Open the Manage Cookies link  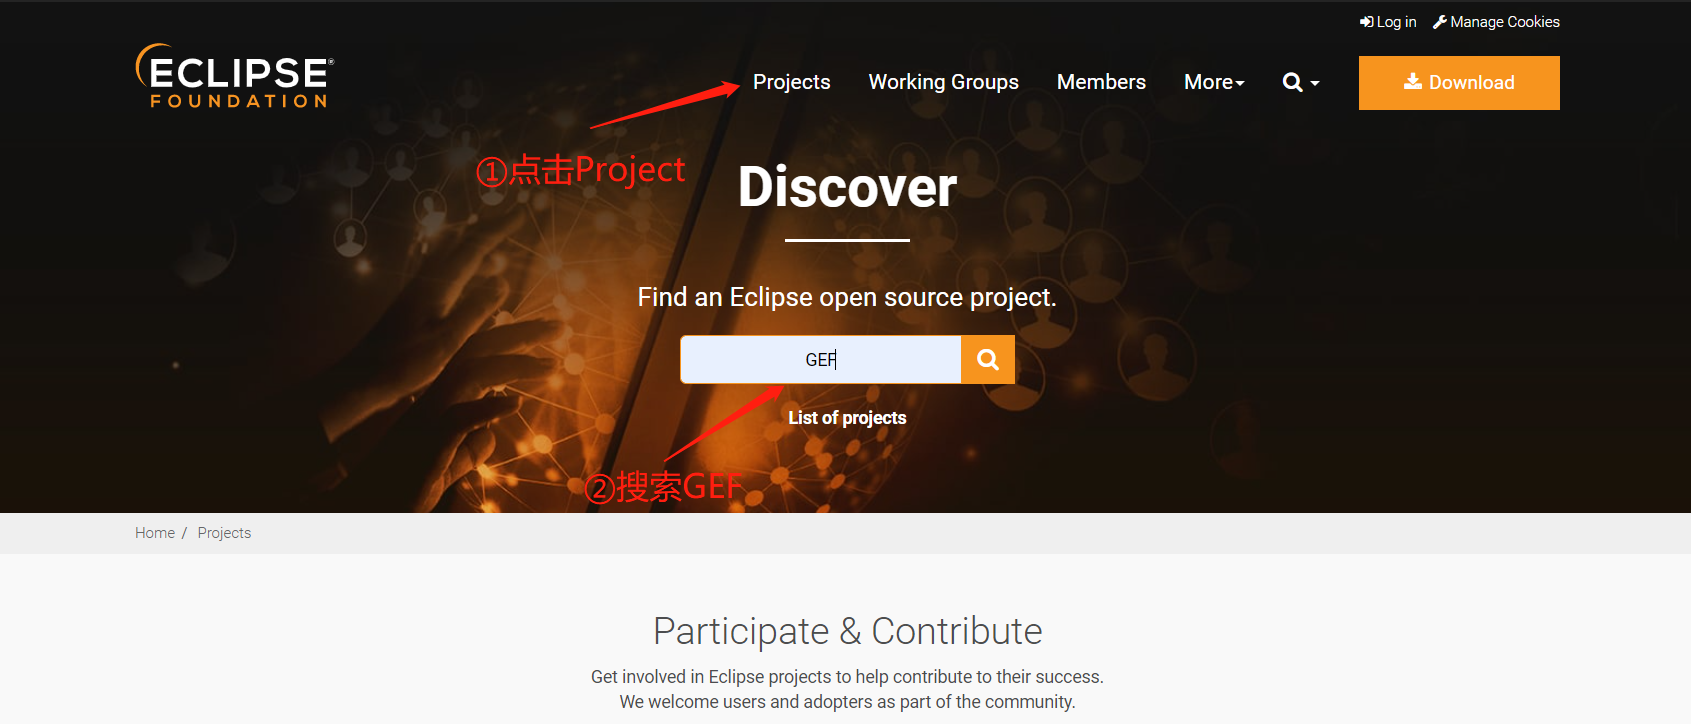pos(1496,22)
